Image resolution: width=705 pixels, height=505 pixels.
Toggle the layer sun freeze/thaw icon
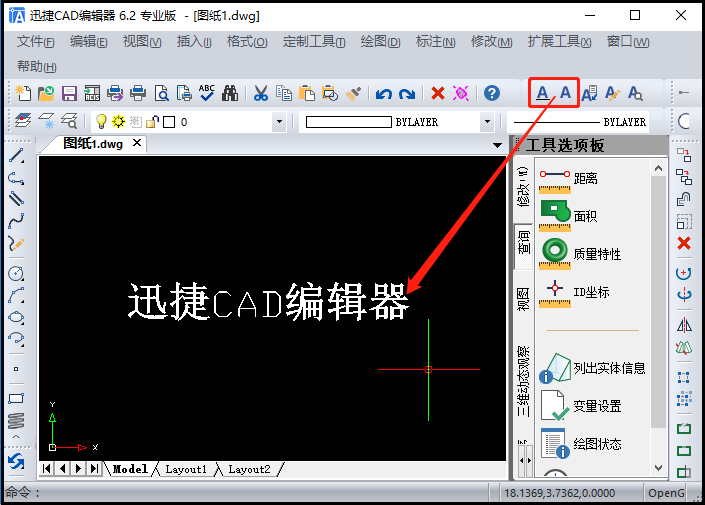[119, 121]
